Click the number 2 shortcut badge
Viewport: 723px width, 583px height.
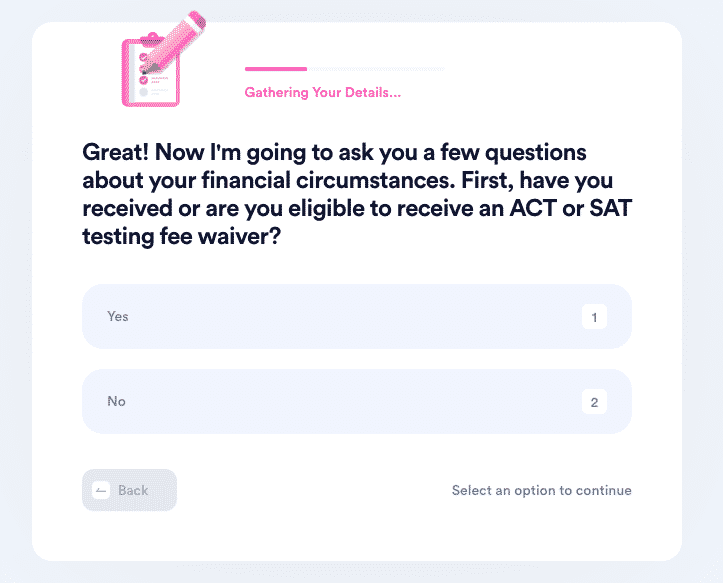594,402
